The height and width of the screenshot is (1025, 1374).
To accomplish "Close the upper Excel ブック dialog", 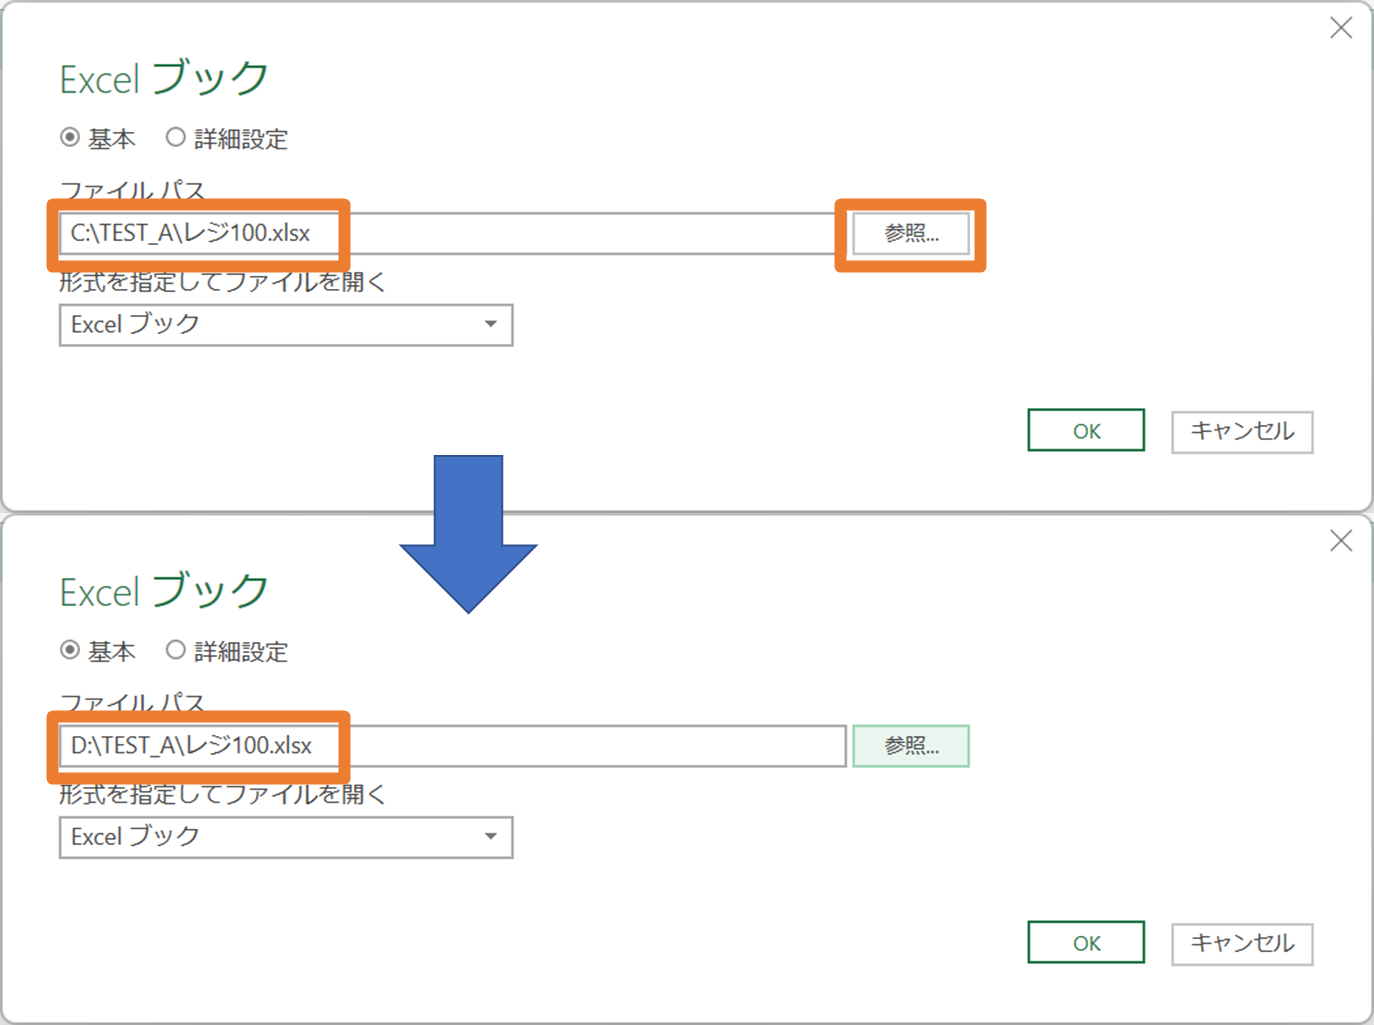I will tap(1341, 28).
